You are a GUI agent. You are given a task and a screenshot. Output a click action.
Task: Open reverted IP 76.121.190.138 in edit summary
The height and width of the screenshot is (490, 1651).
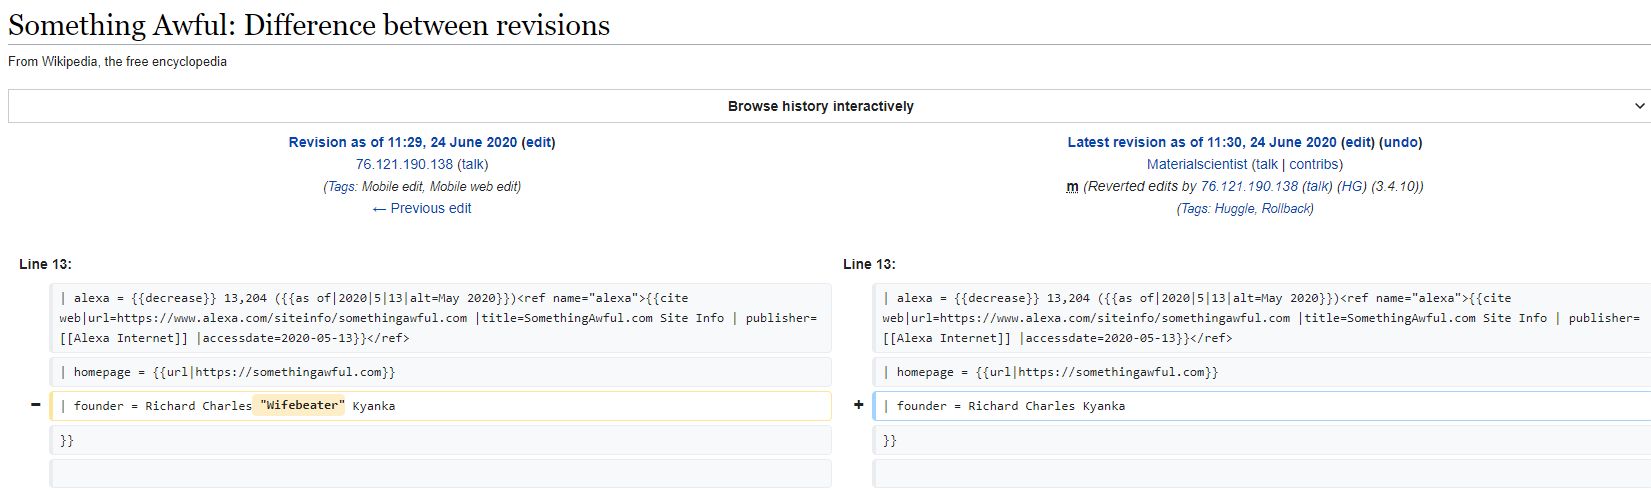pyautogui.click(x=1249, y=186)
